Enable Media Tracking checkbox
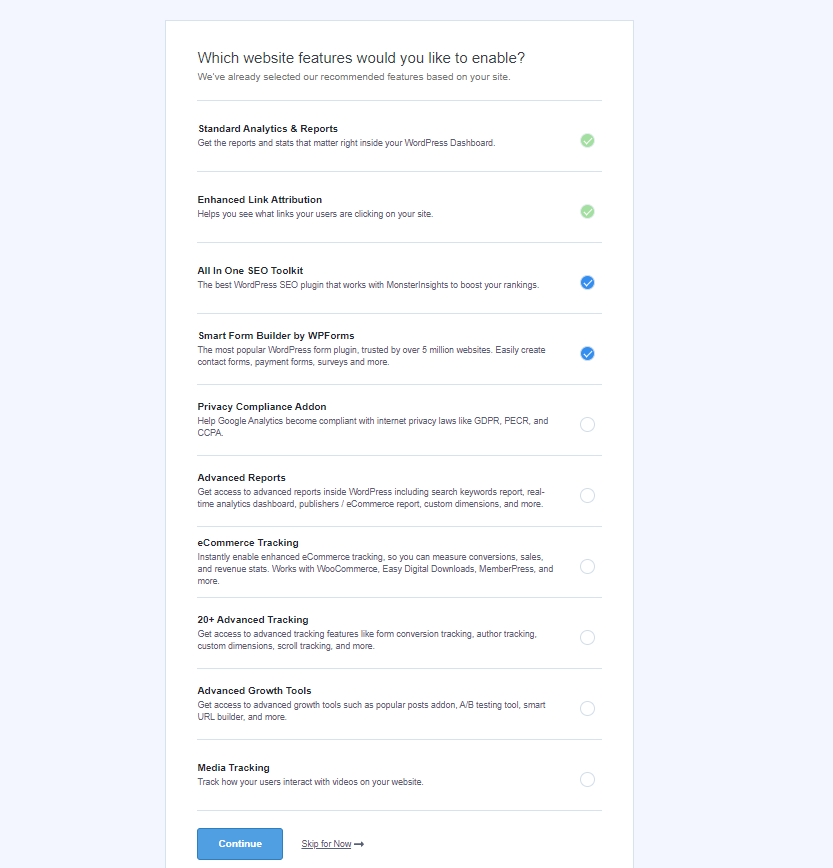The image size is (833, 868). click(x=587, y=779)
